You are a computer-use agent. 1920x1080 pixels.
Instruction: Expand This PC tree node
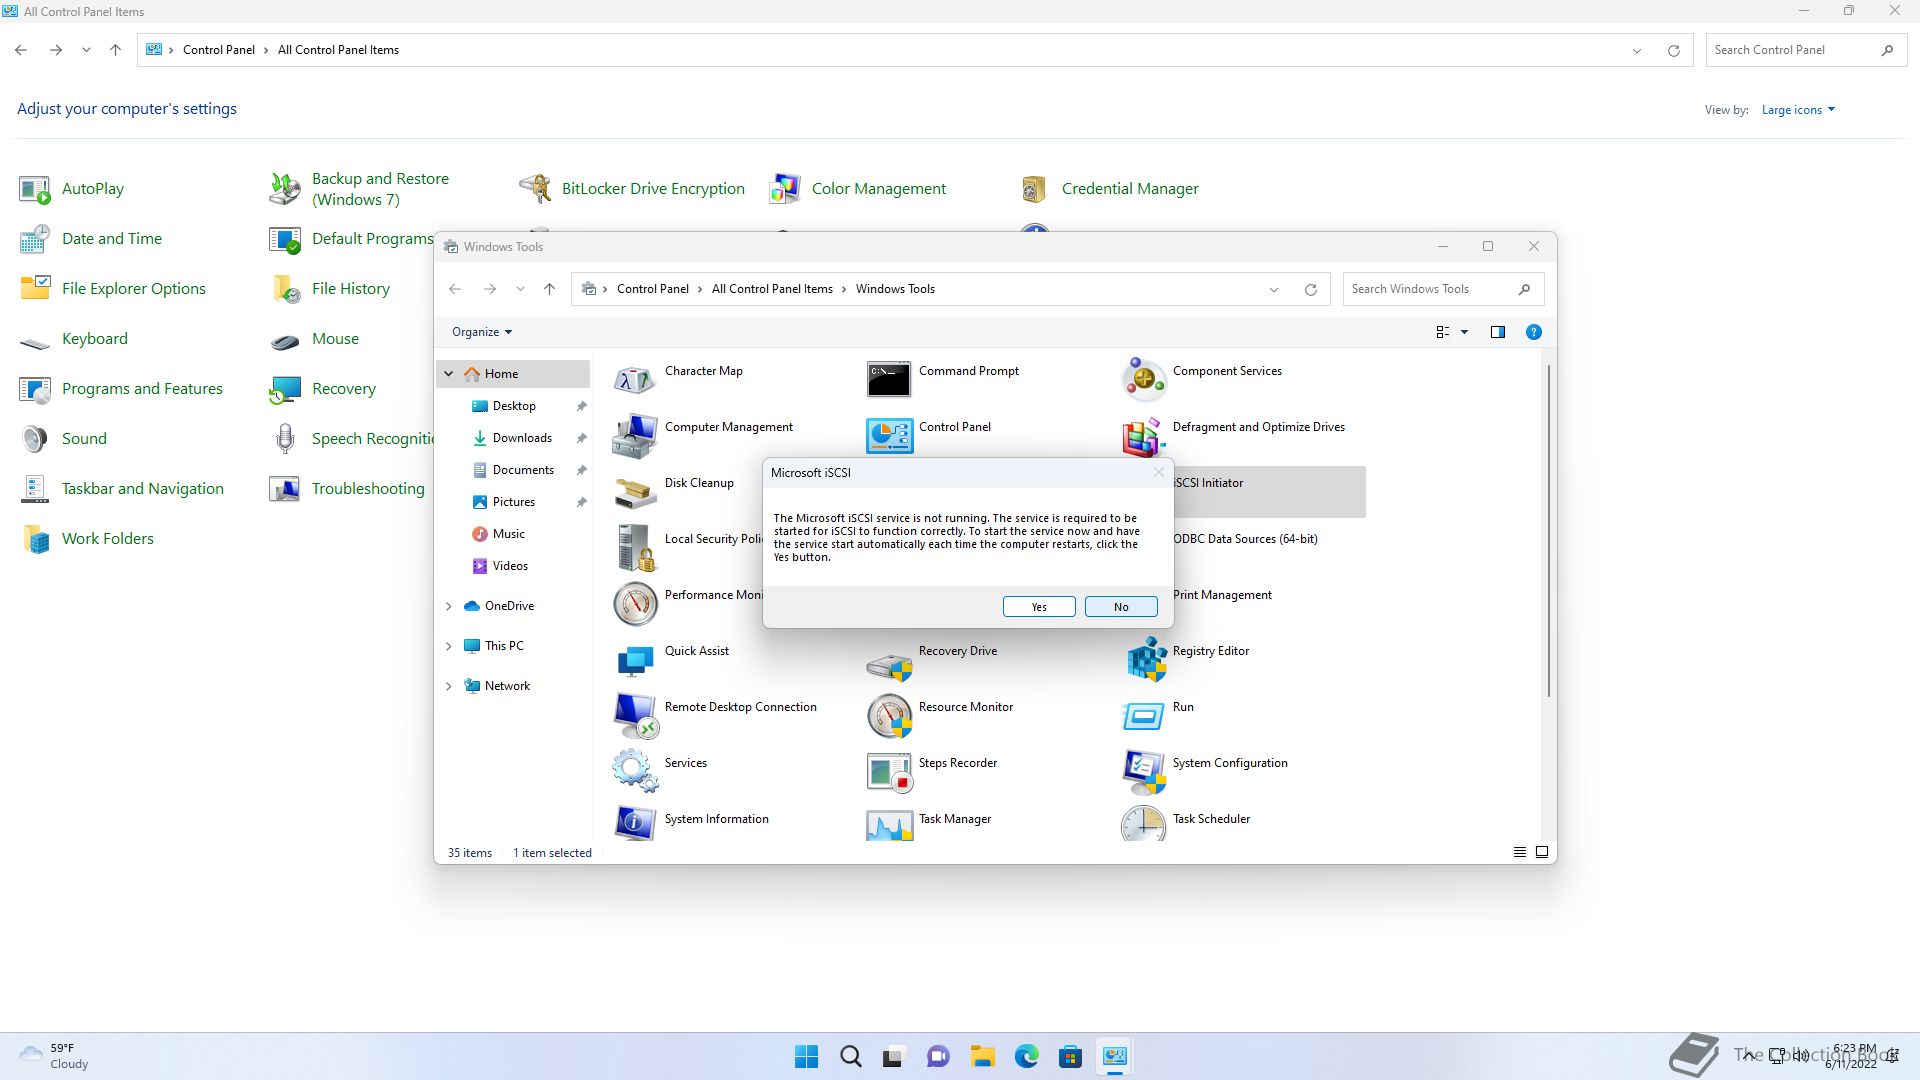[x=449, y=646]
